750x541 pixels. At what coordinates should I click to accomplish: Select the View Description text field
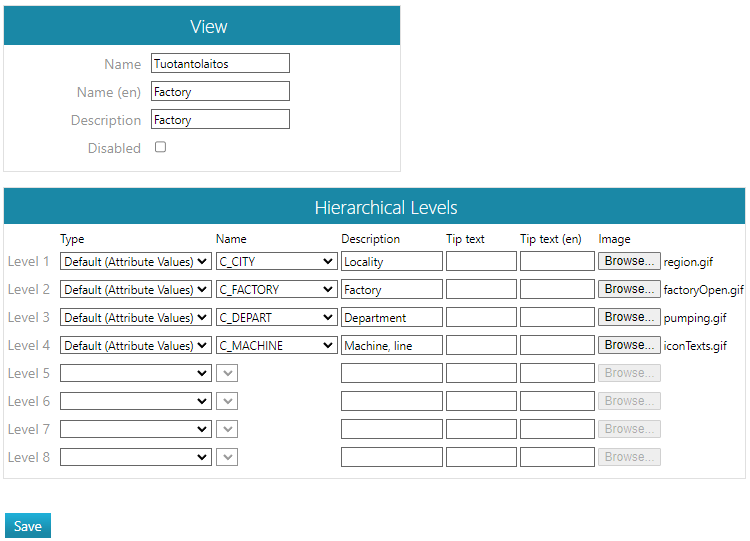[220, 119]
